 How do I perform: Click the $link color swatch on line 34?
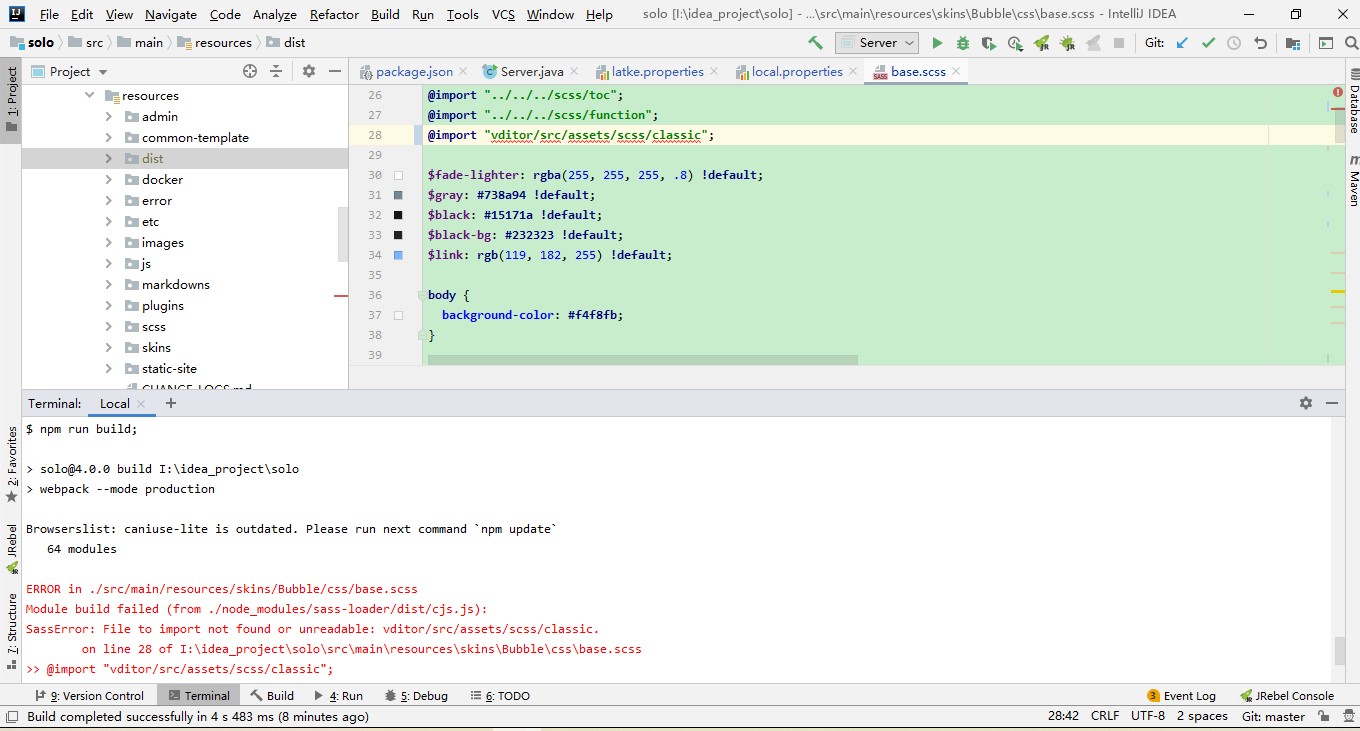pyautogui.click(x=398, y=255)
